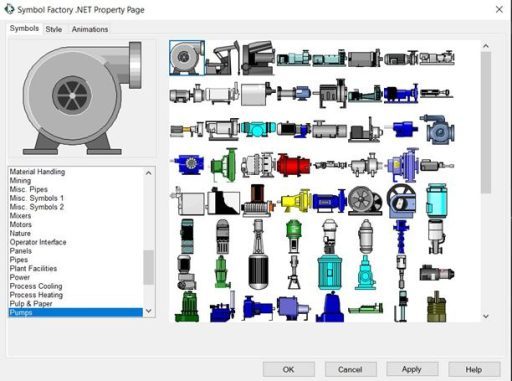Select Process Heating category
The width and height of the screenshot is (512, 381).
pyautogui.click(x=36, y=295)
